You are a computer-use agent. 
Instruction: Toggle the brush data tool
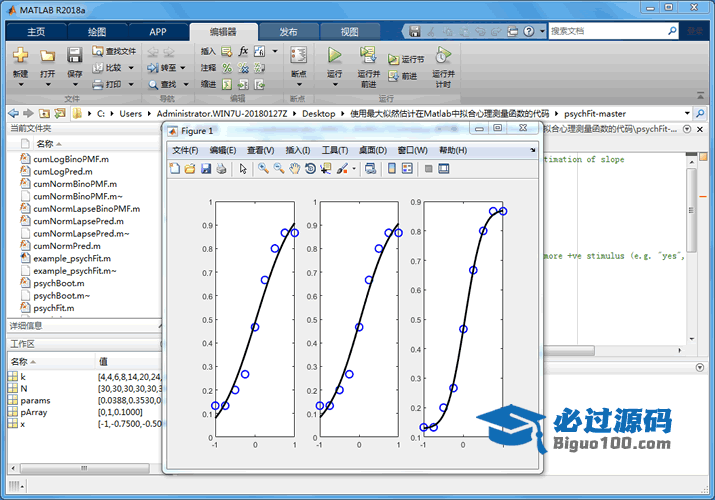[342, 169]
